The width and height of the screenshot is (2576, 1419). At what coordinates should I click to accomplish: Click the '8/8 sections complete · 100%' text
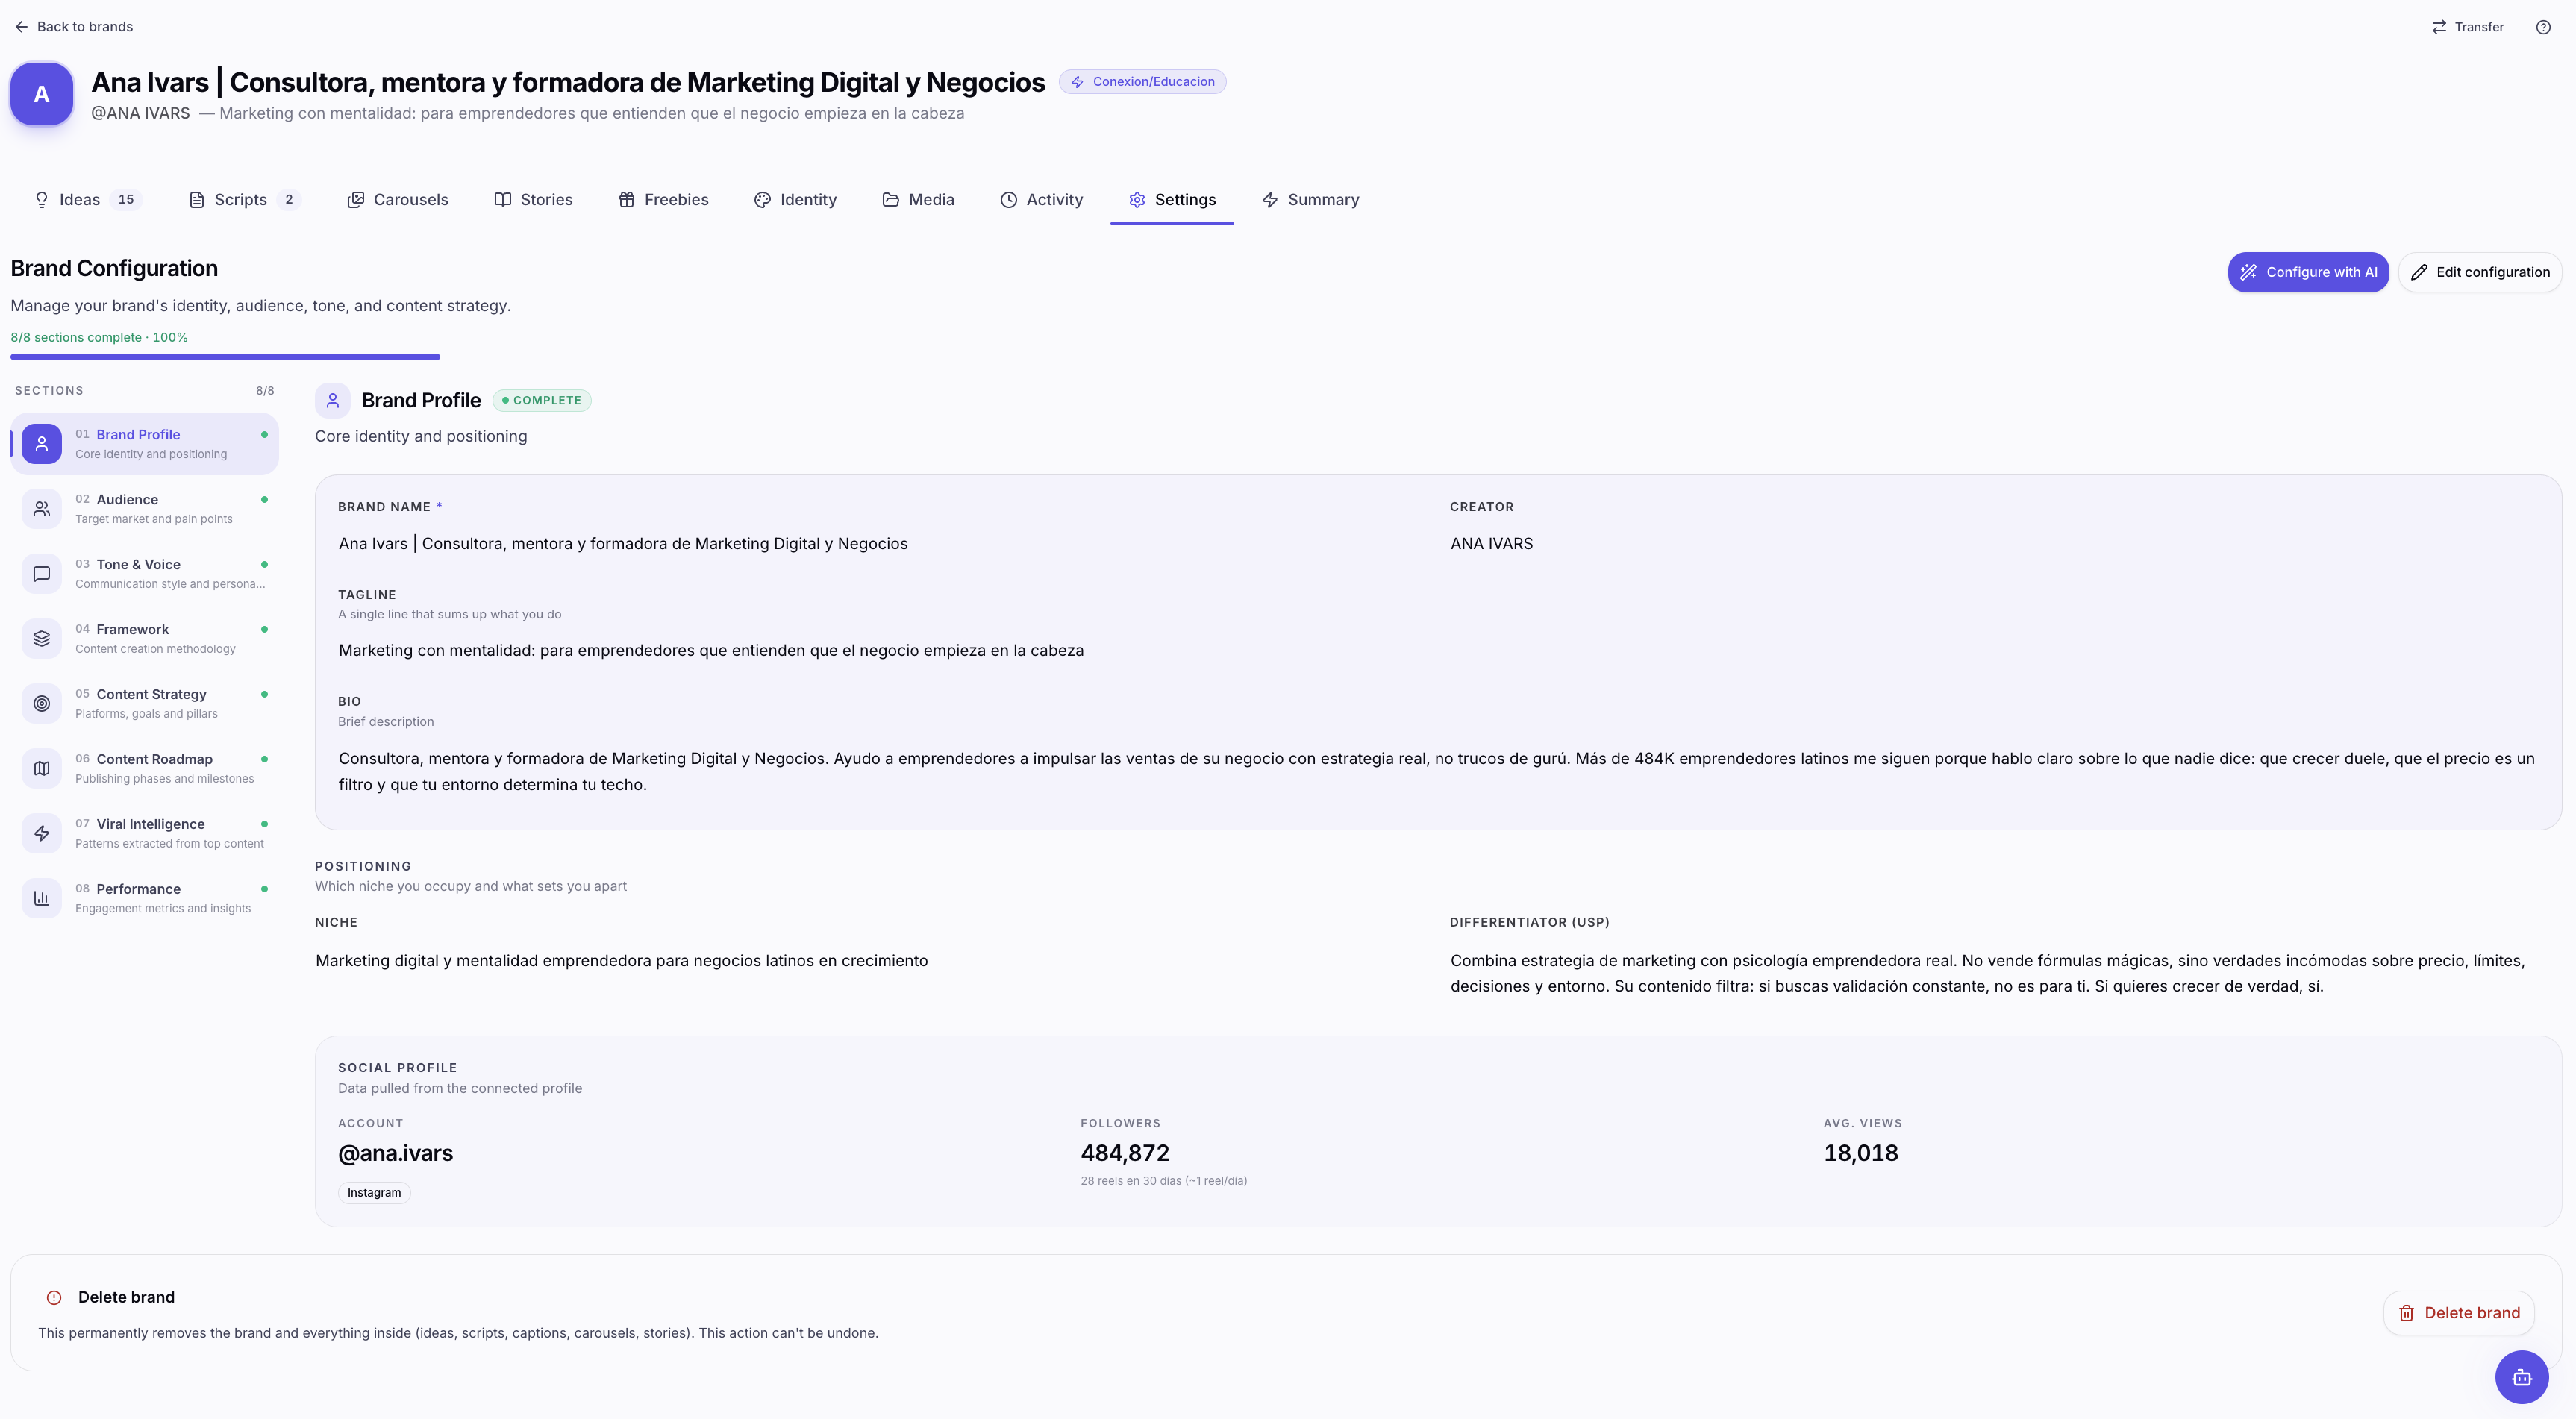tap(99, 338)
